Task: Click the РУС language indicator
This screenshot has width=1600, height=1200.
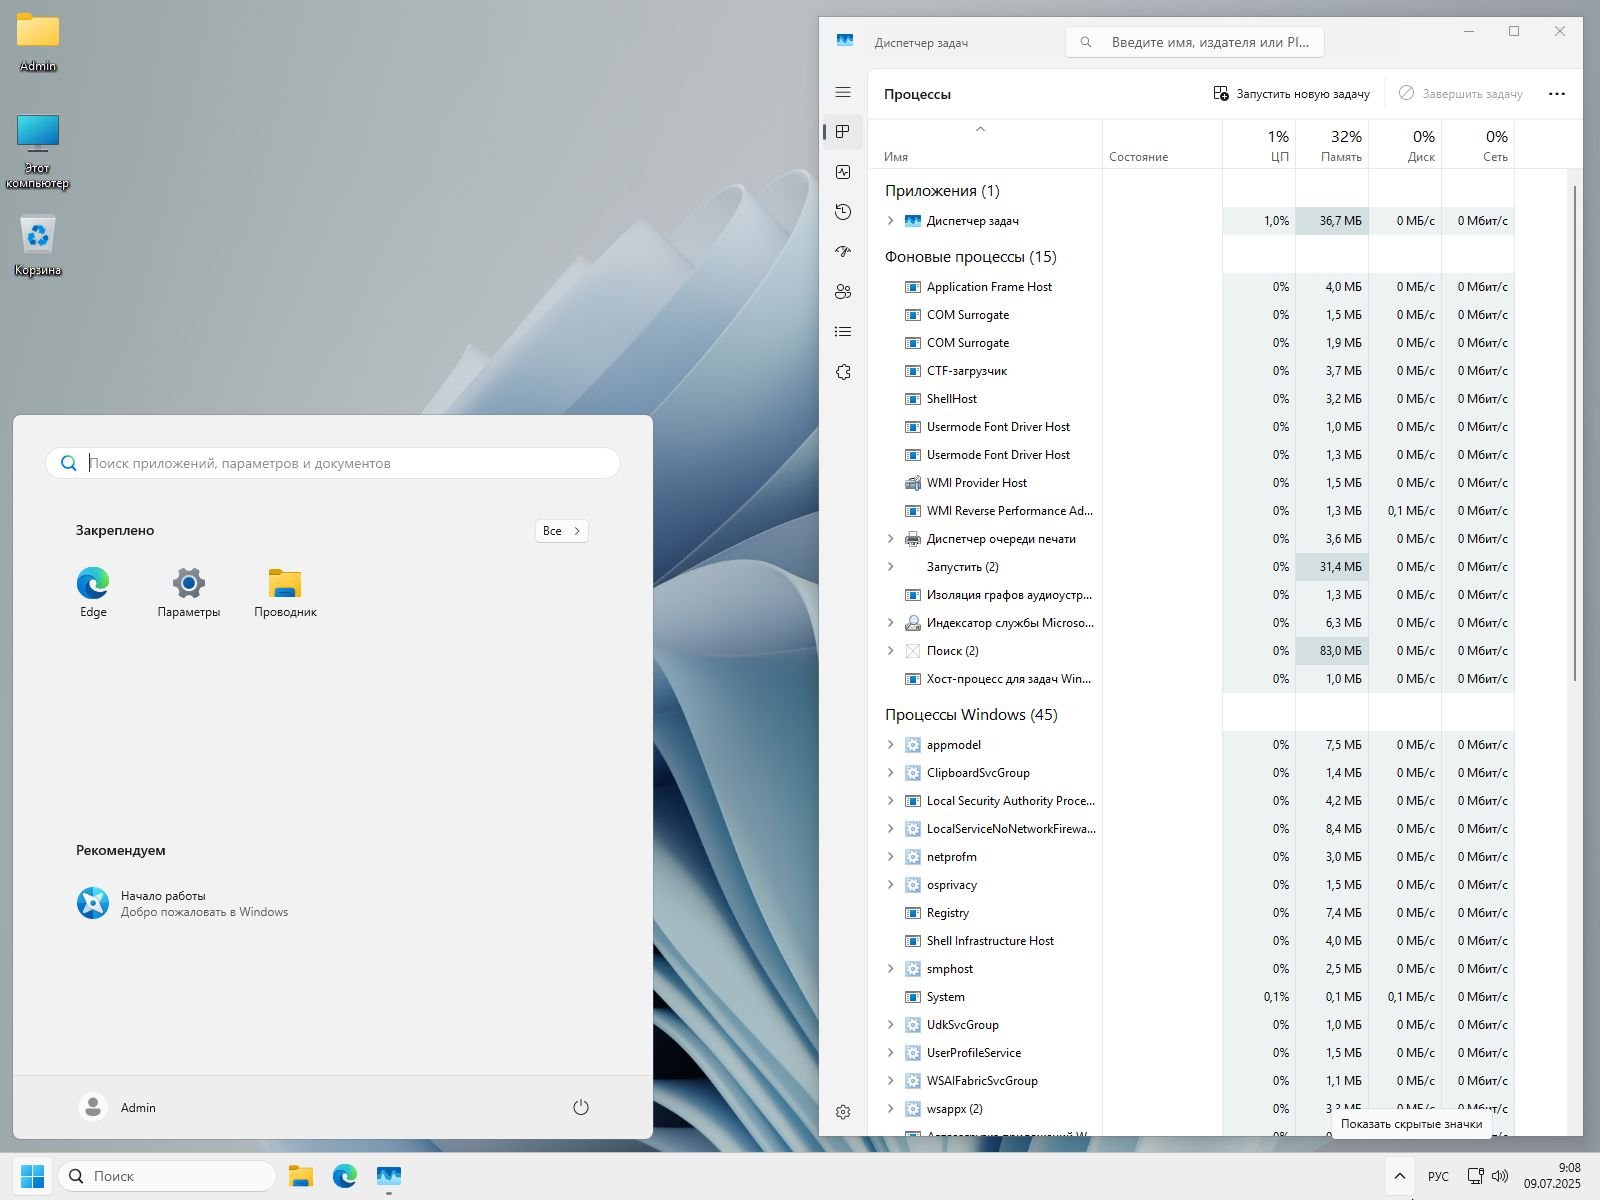Action: pyautogui.click(x=1438, y=1176)
